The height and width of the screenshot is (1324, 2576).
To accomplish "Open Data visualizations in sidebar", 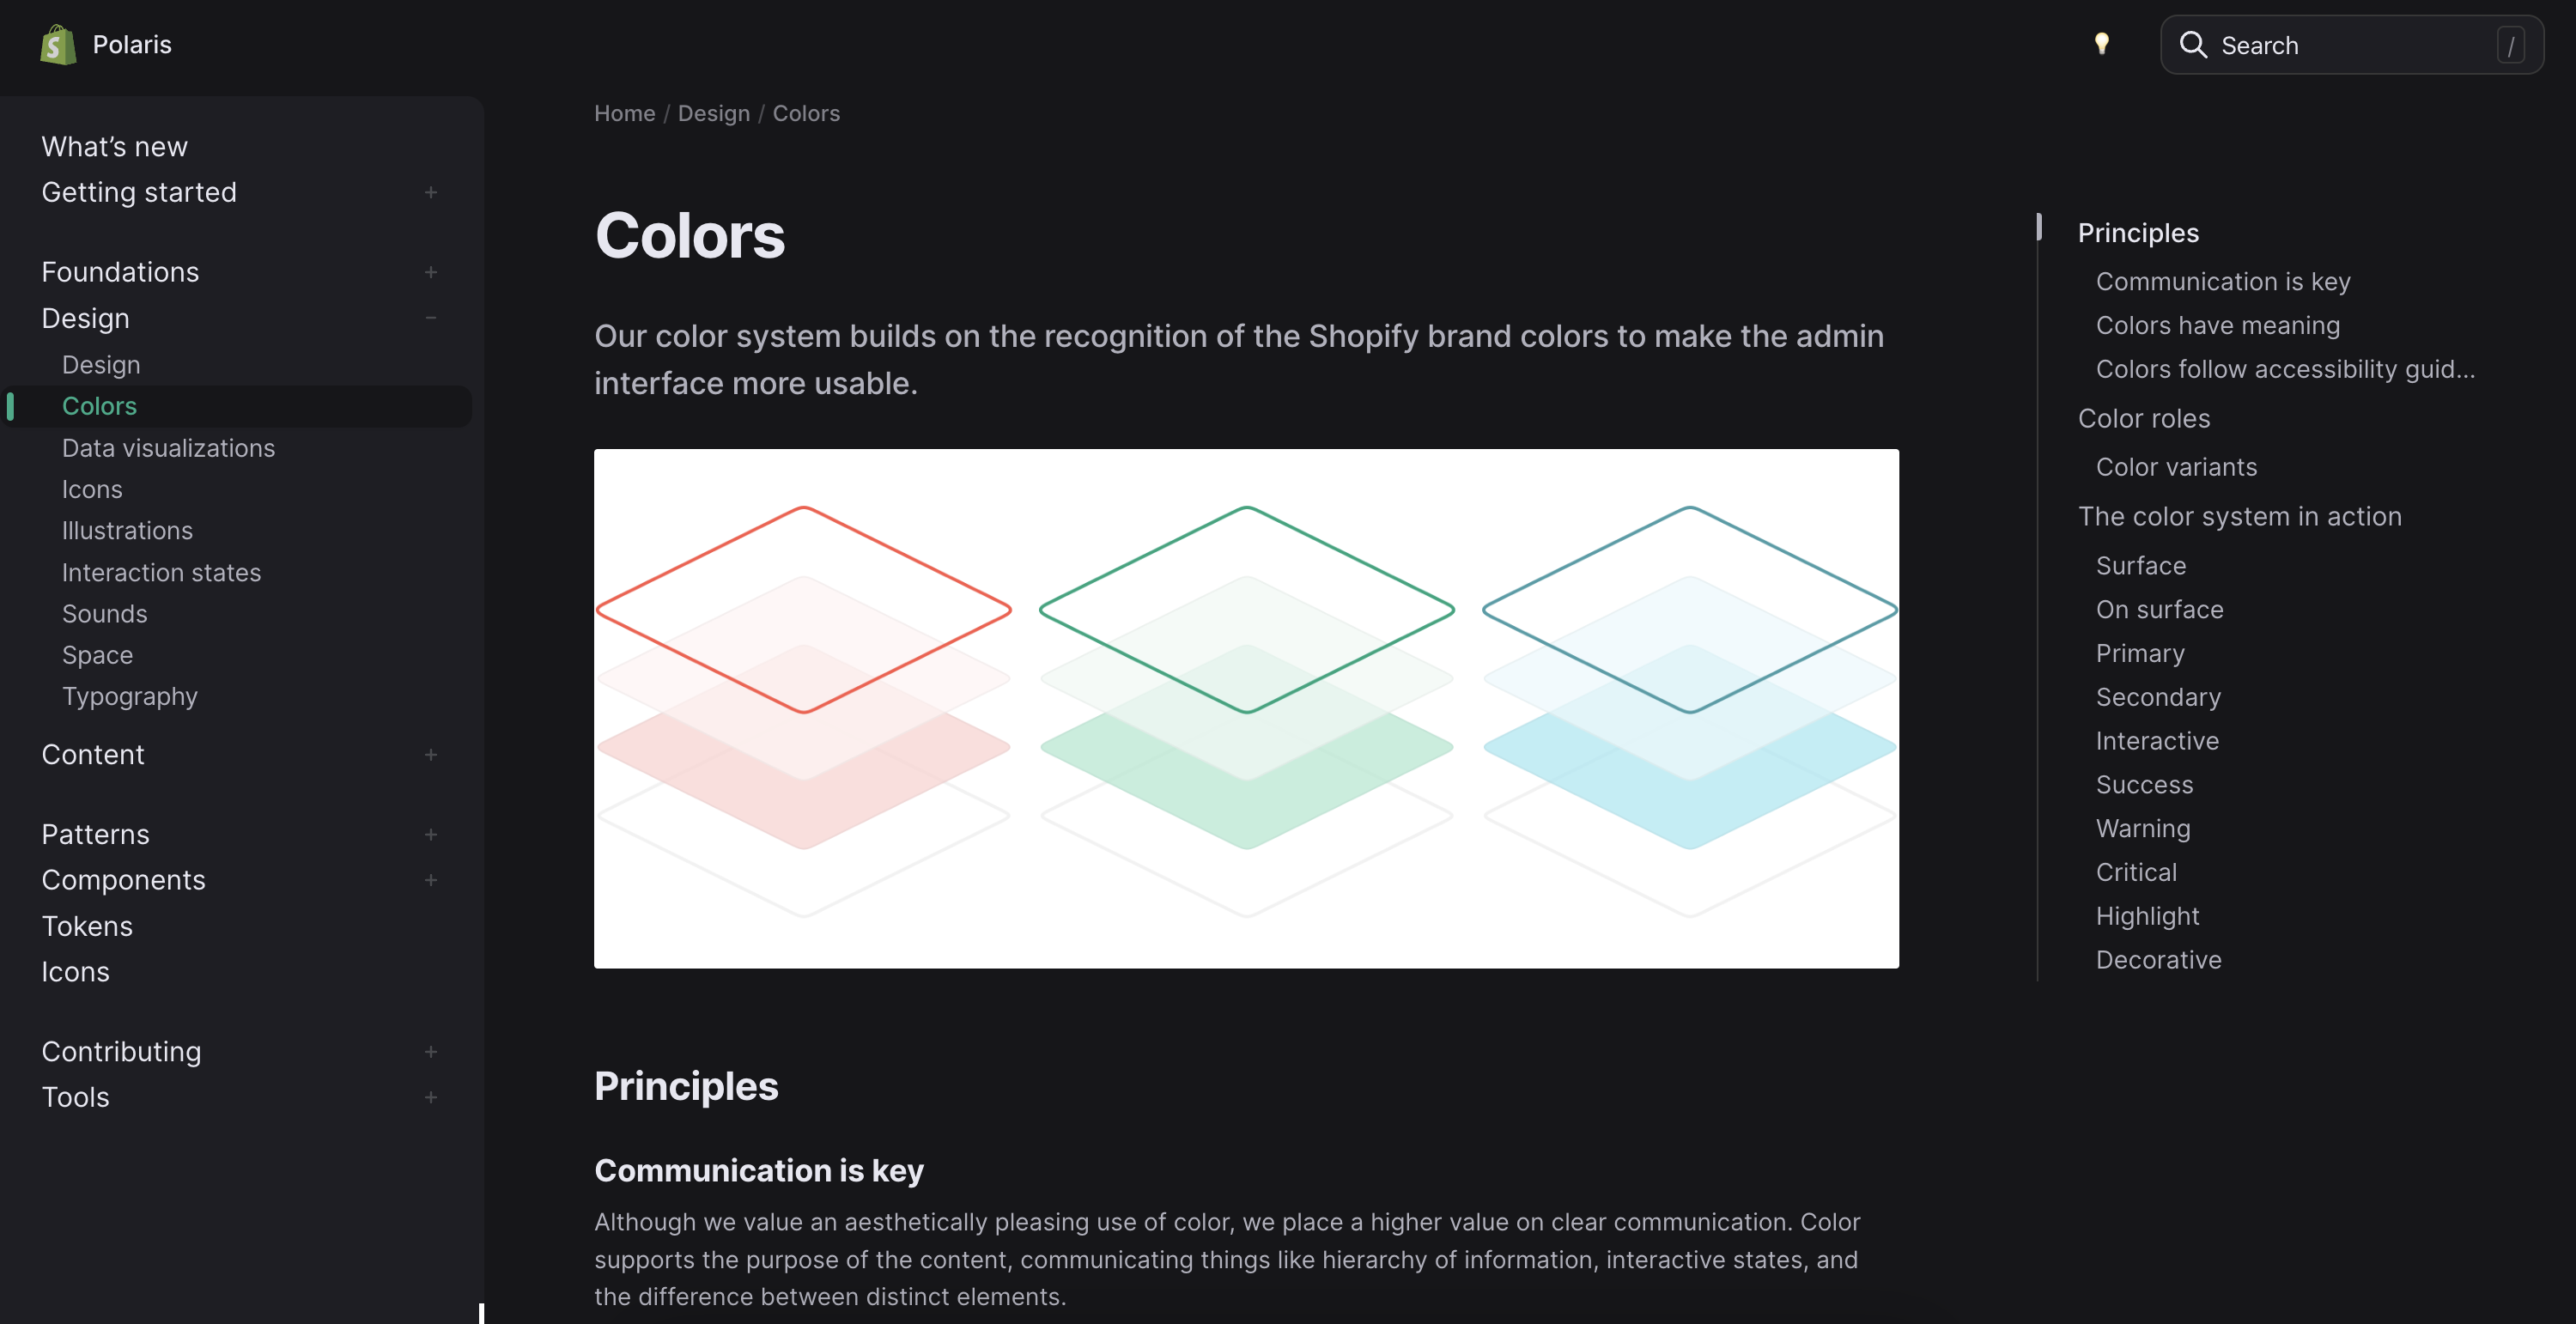I will click(168, 448).
